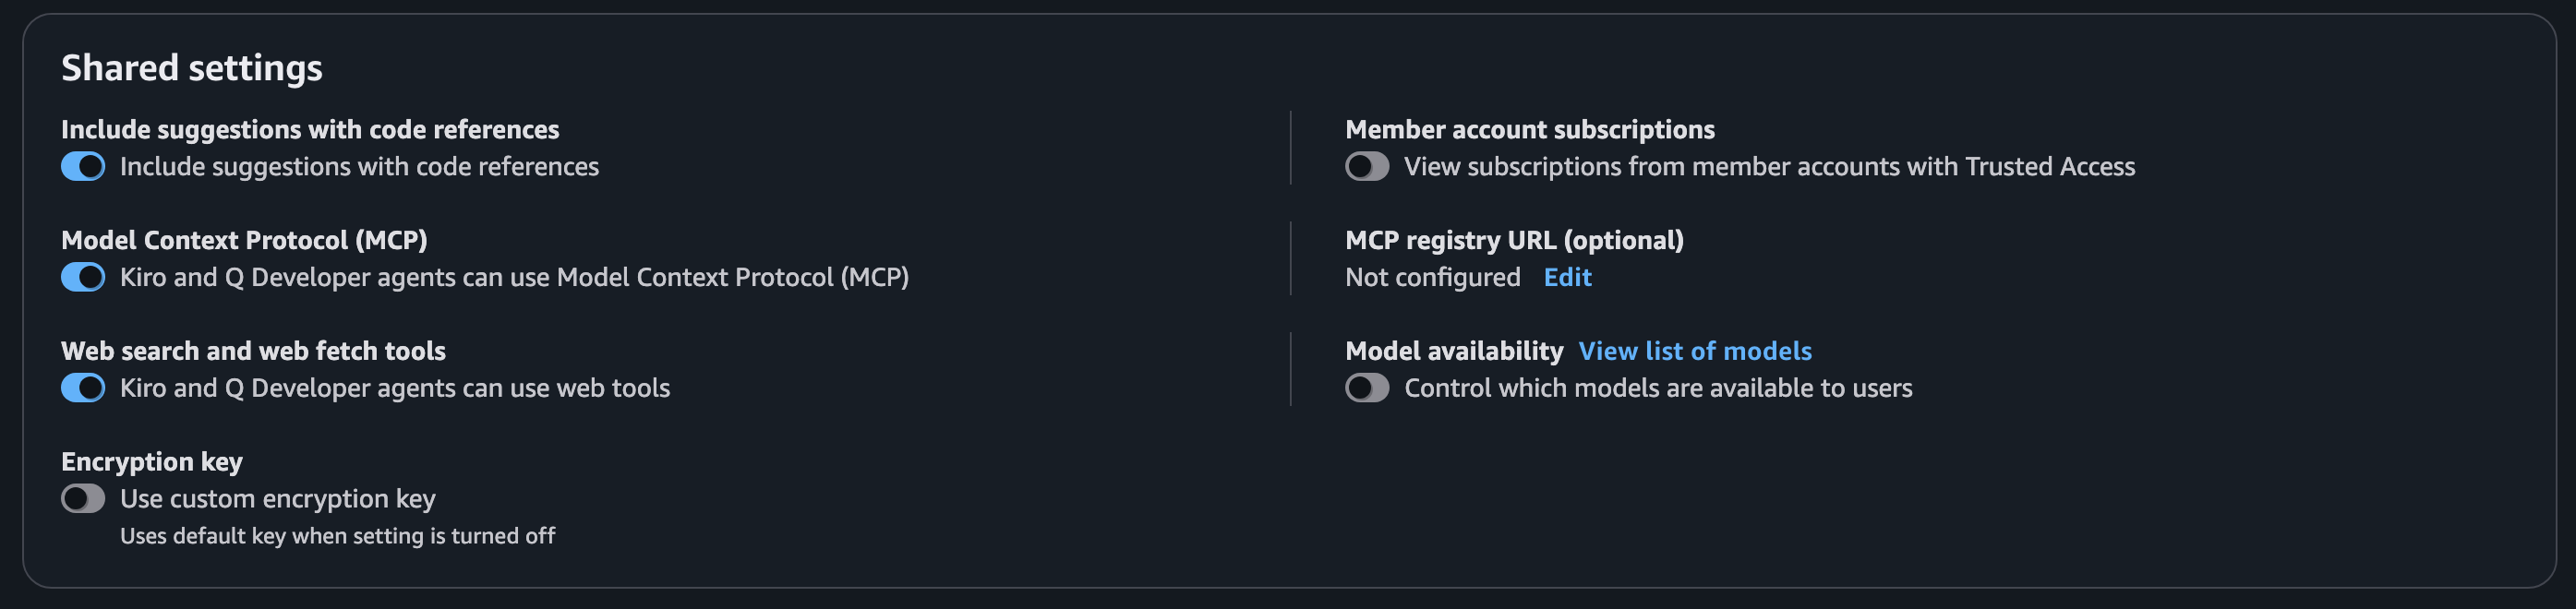Click the Model Context Protocol heading

245,240
